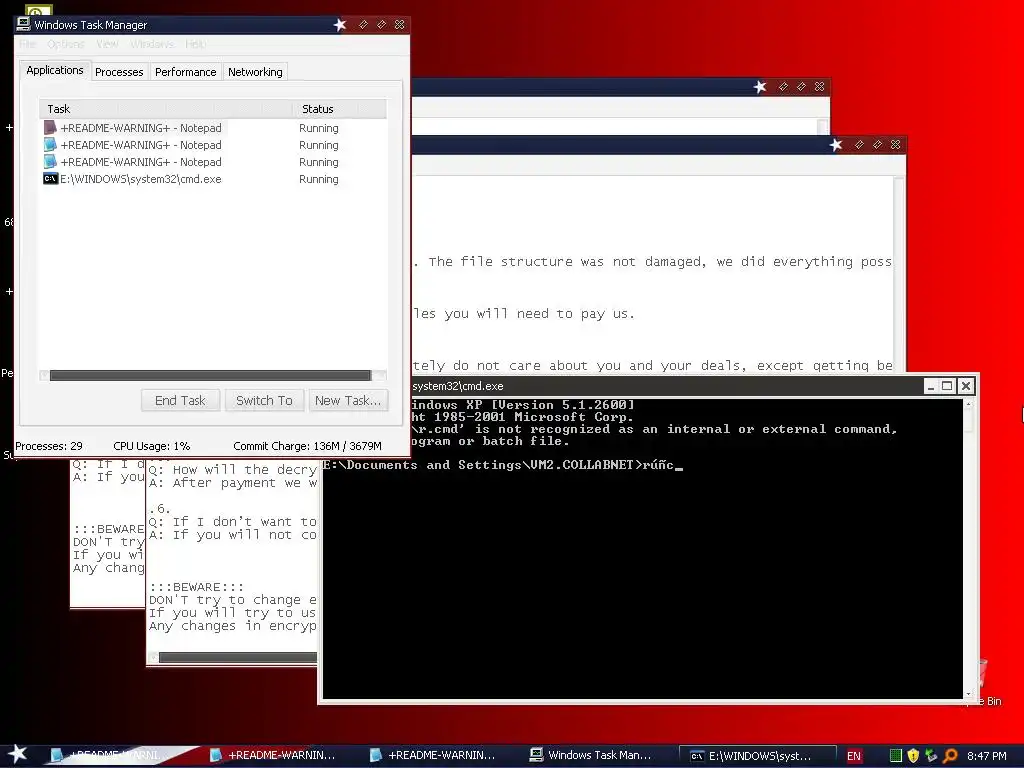This screenshot has height=768, width=1024.
Task: Close the Task Manager with its X button
Action: click(x=400, y=25)
